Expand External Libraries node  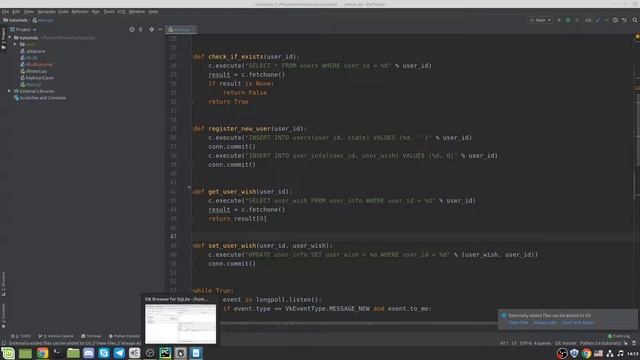point(9,91)
